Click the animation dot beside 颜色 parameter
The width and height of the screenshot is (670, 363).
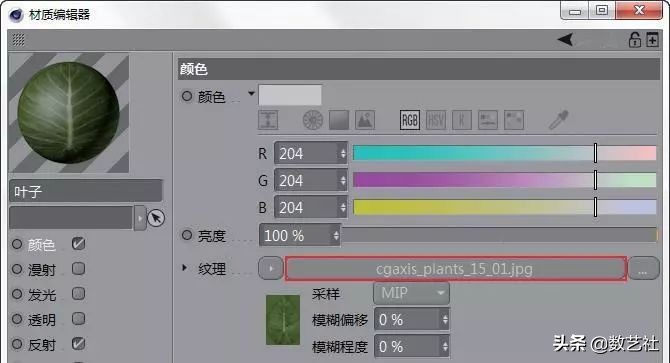187,96
